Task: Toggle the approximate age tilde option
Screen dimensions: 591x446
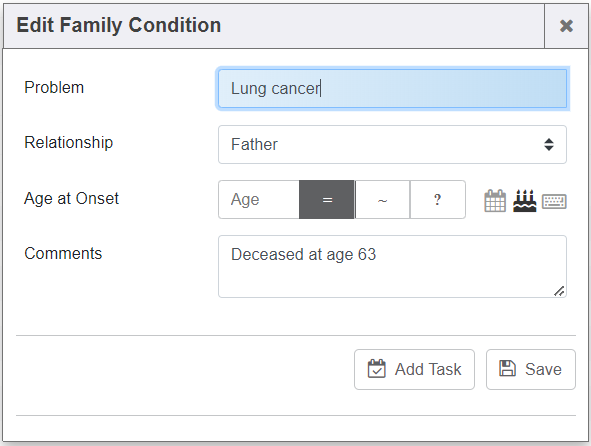Action: click(383, 199)
